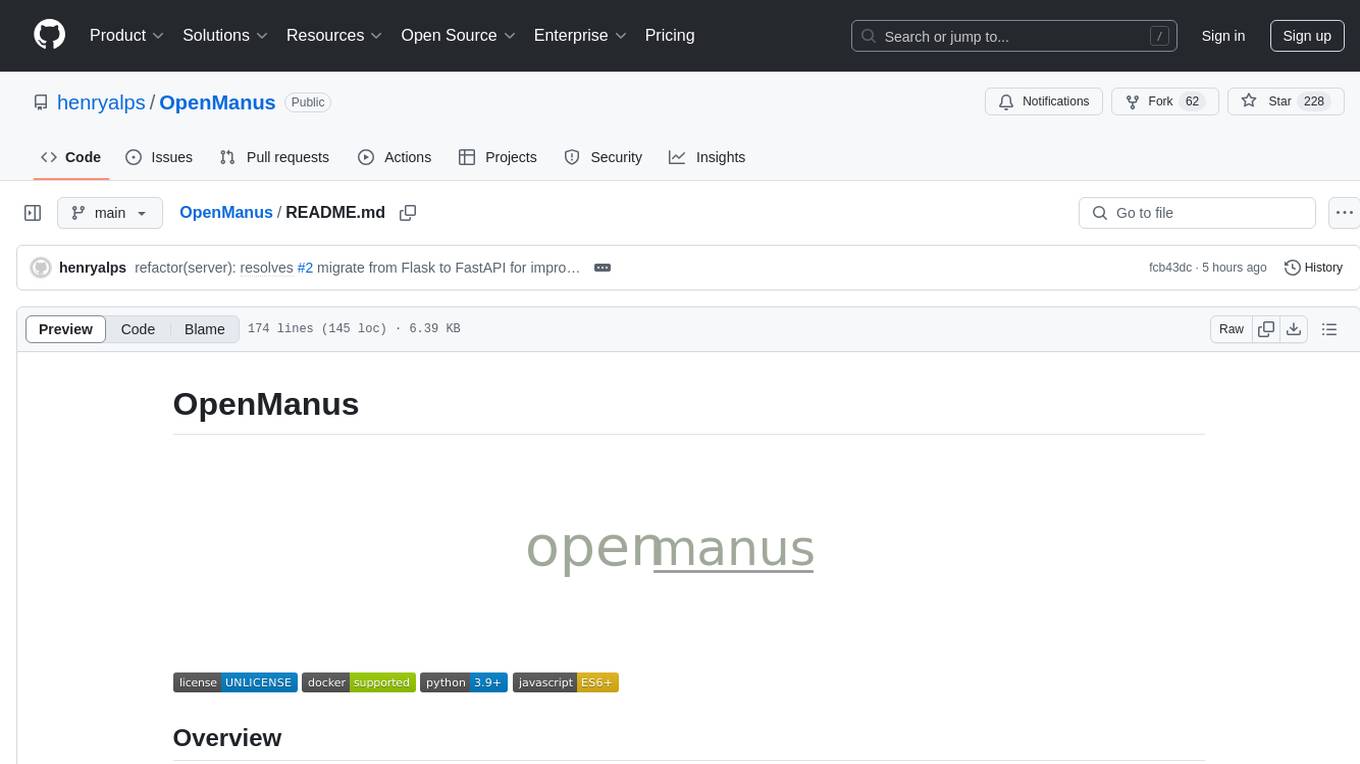This screenshot has width=1360, height=764.
Task: Expand the Enterprise menu
Action: [x=580, y=35]
